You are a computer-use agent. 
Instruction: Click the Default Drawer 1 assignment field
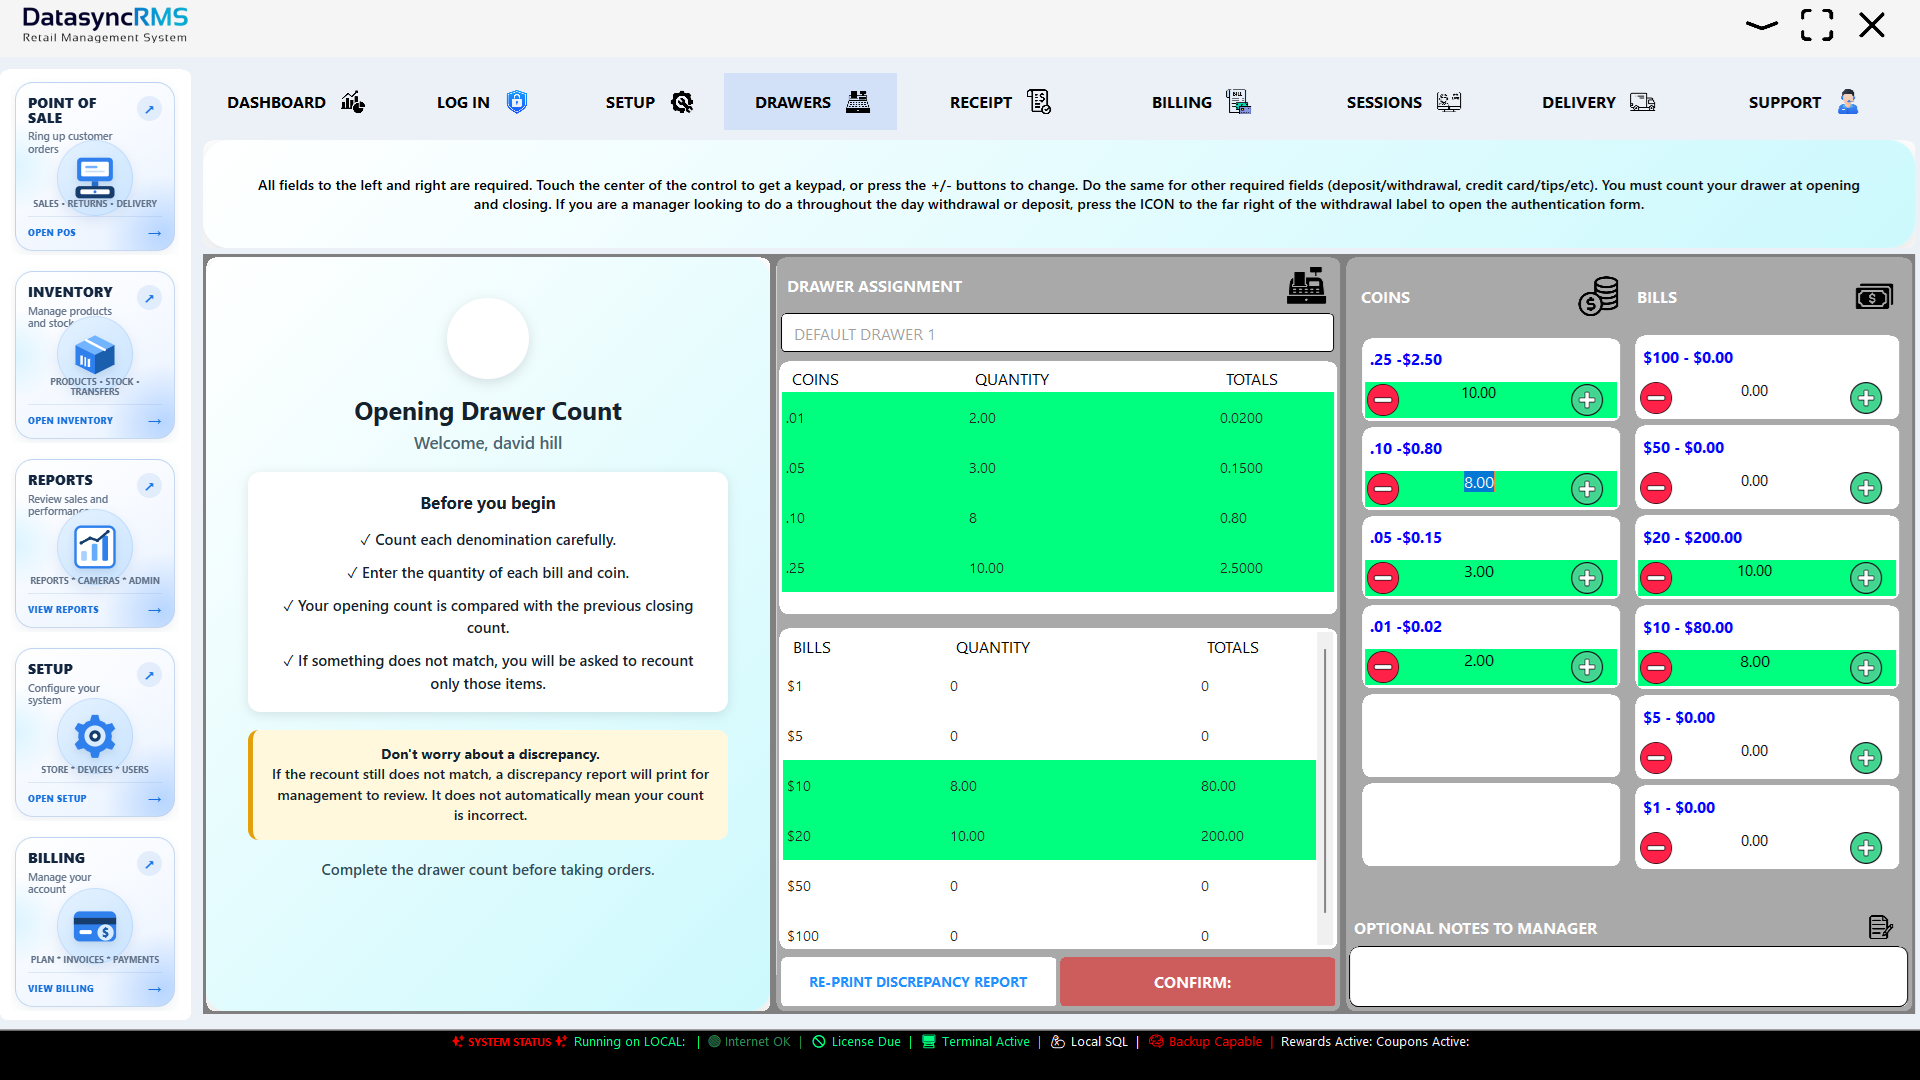coord(1057,334)
